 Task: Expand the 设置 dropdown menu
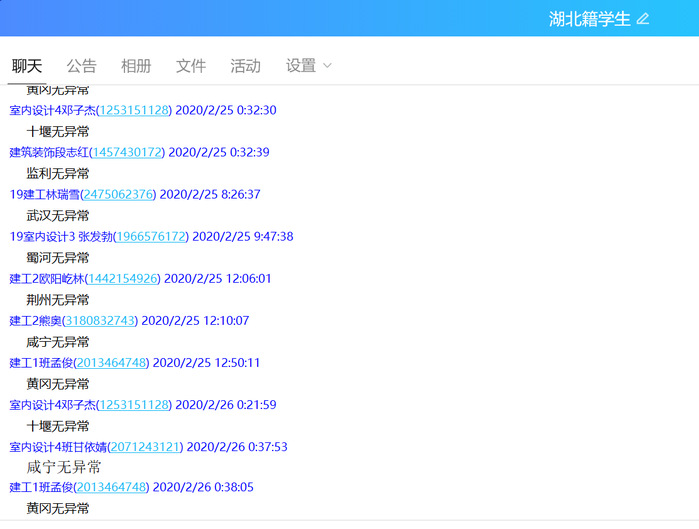click(308, 66)
